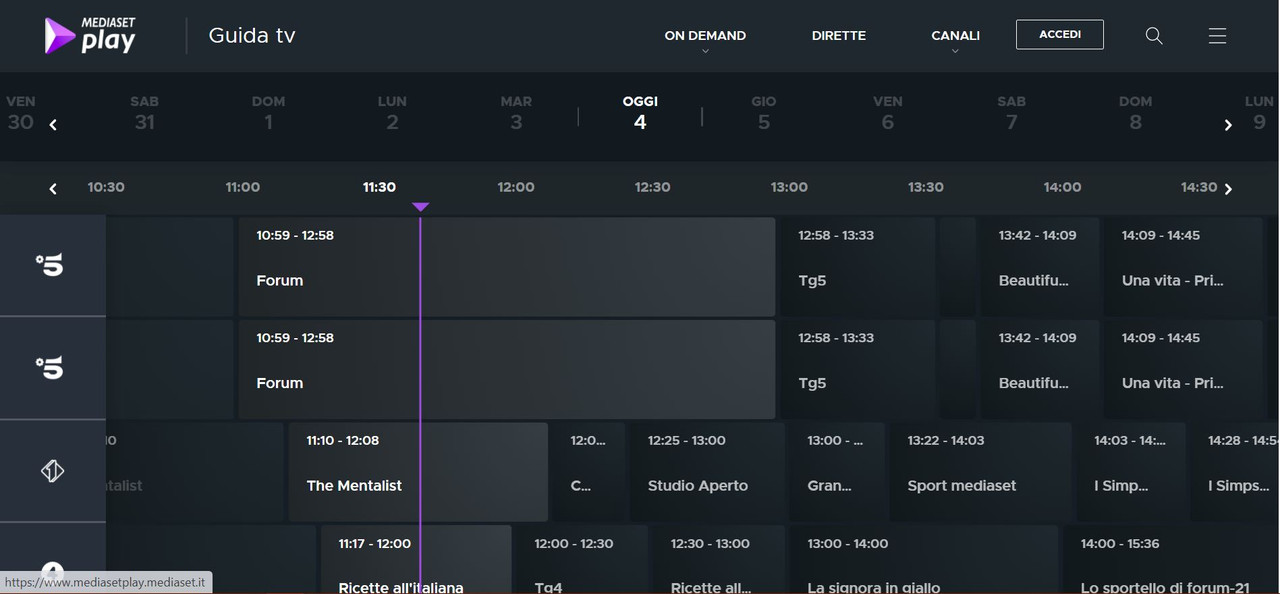1280x594 pixels.
Task: Select day SAB 31 in the date bar
Action: (144, 113)
